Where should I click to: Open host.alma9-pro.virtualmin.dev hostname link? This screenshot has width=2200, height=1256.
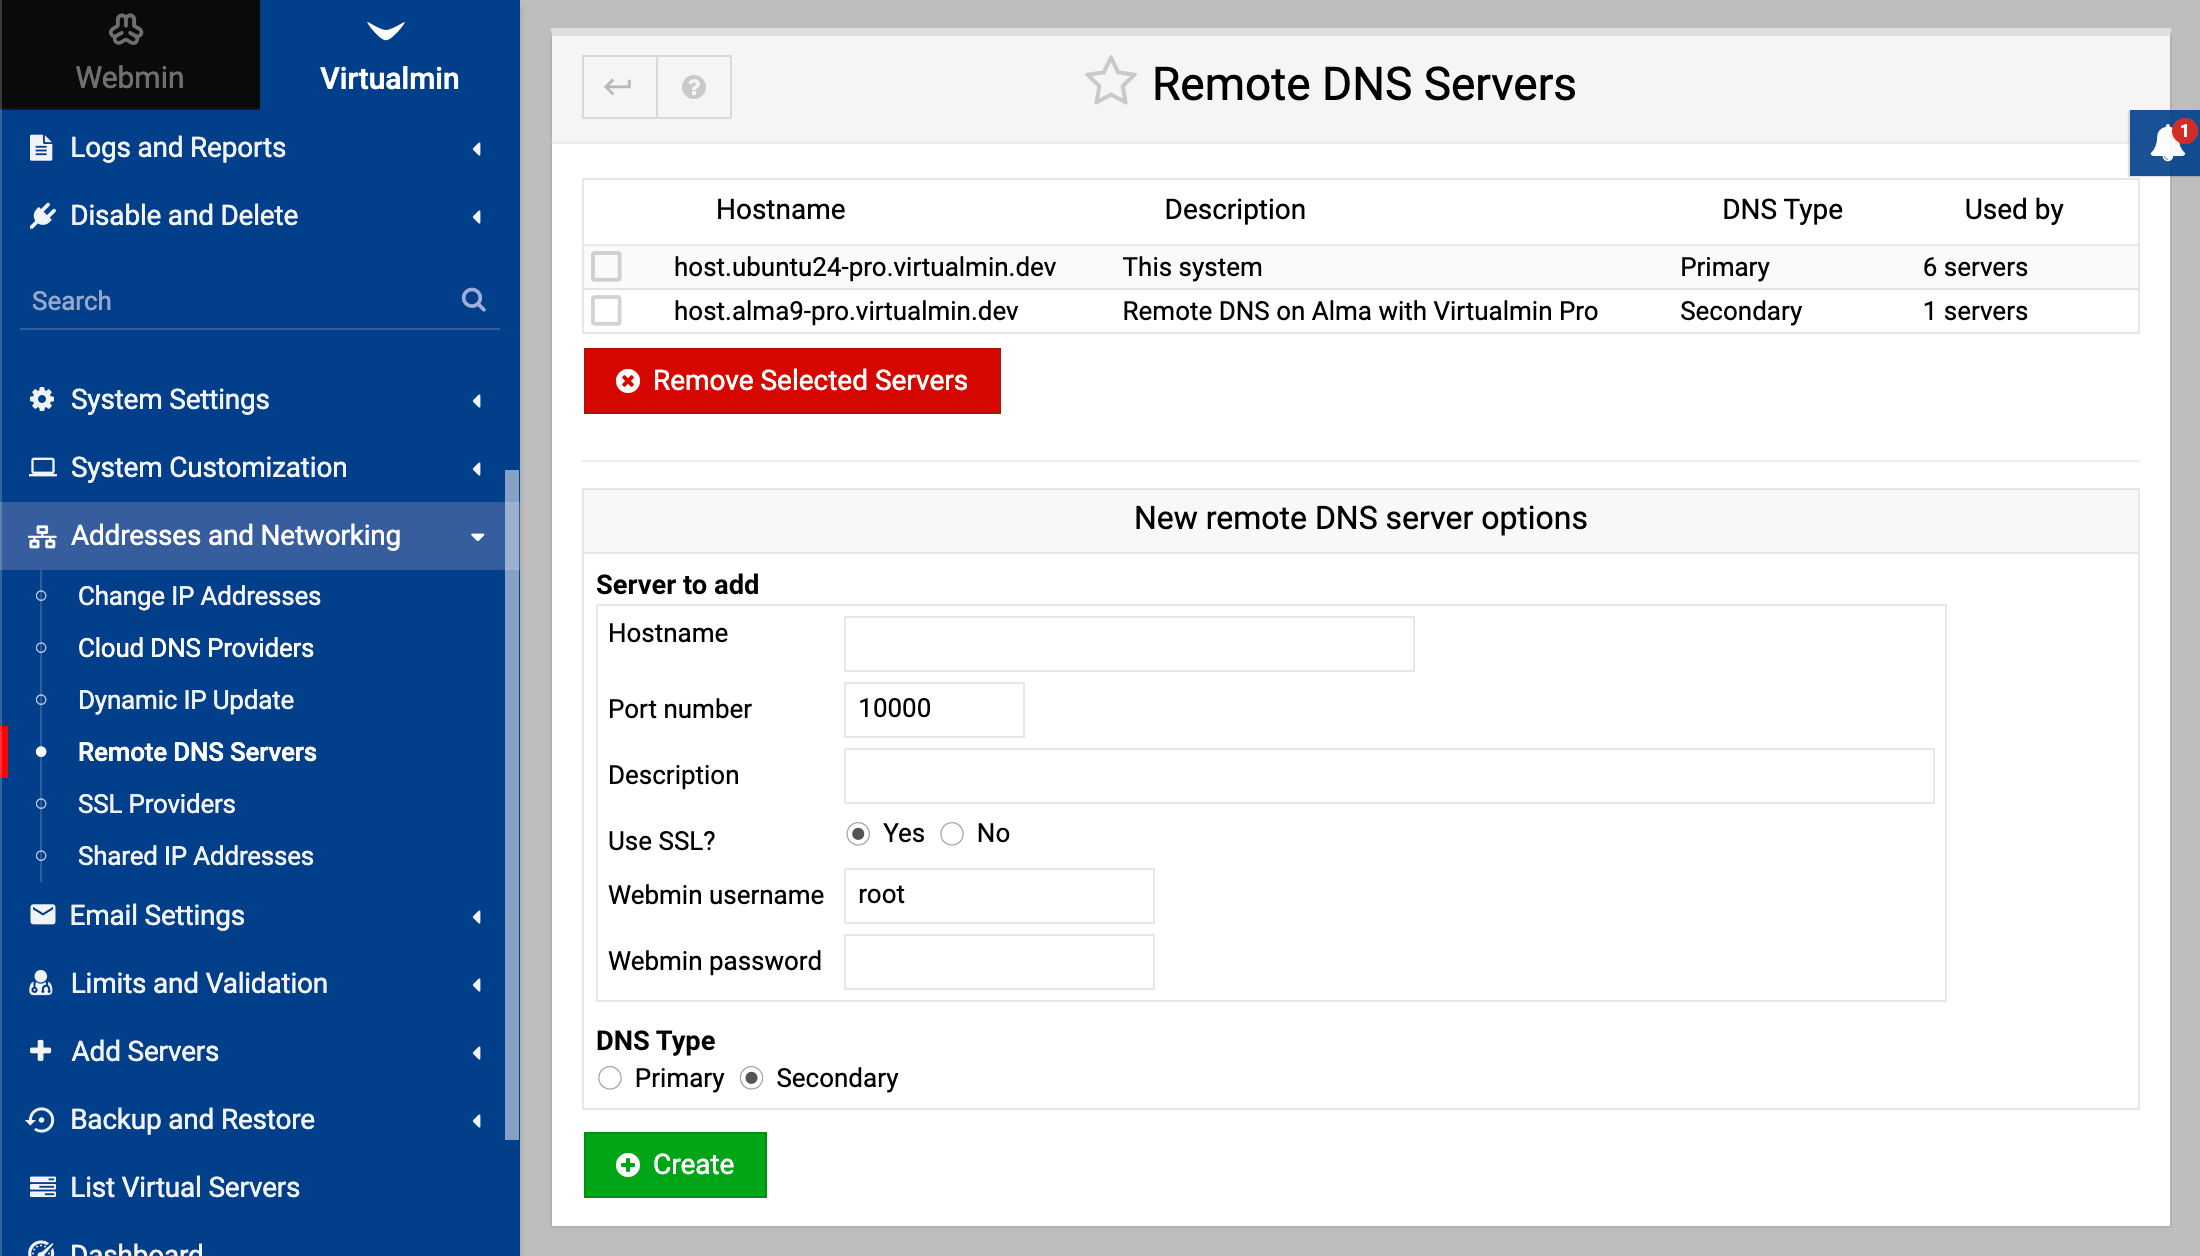846,311
